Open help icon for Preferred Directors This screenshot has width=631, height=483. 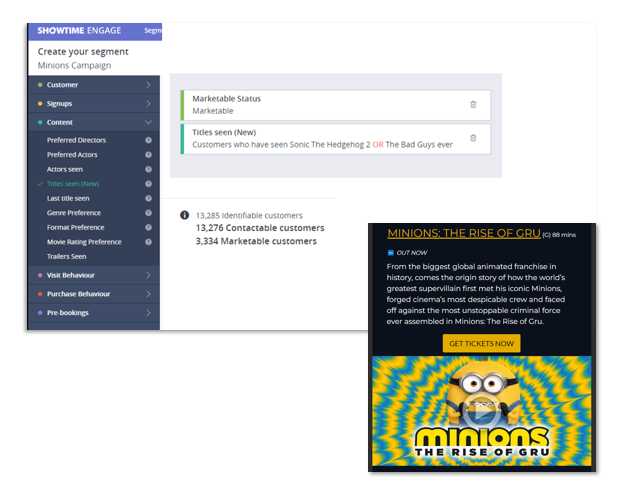(x=148, y=140)
